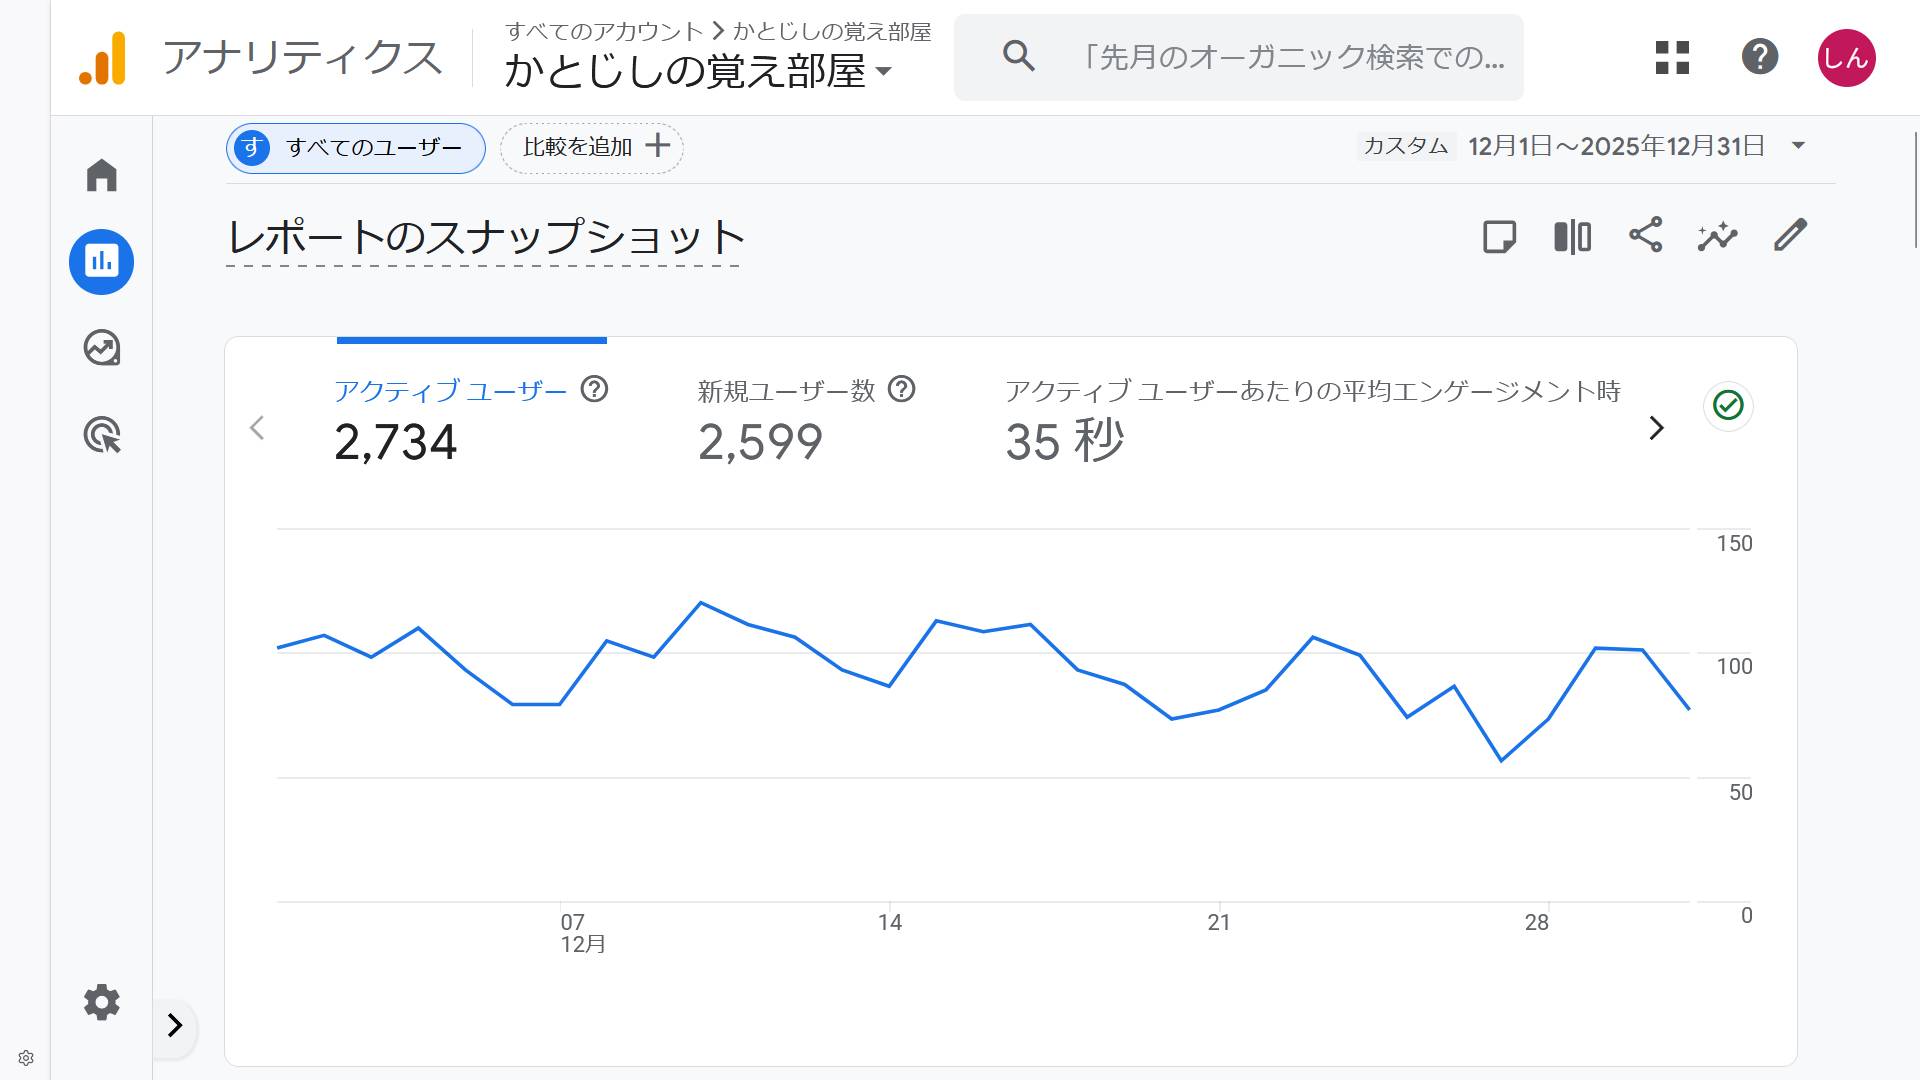Open the Explore section icon
Viewport: 1920px width, 1080px height.
click(101, 348)
